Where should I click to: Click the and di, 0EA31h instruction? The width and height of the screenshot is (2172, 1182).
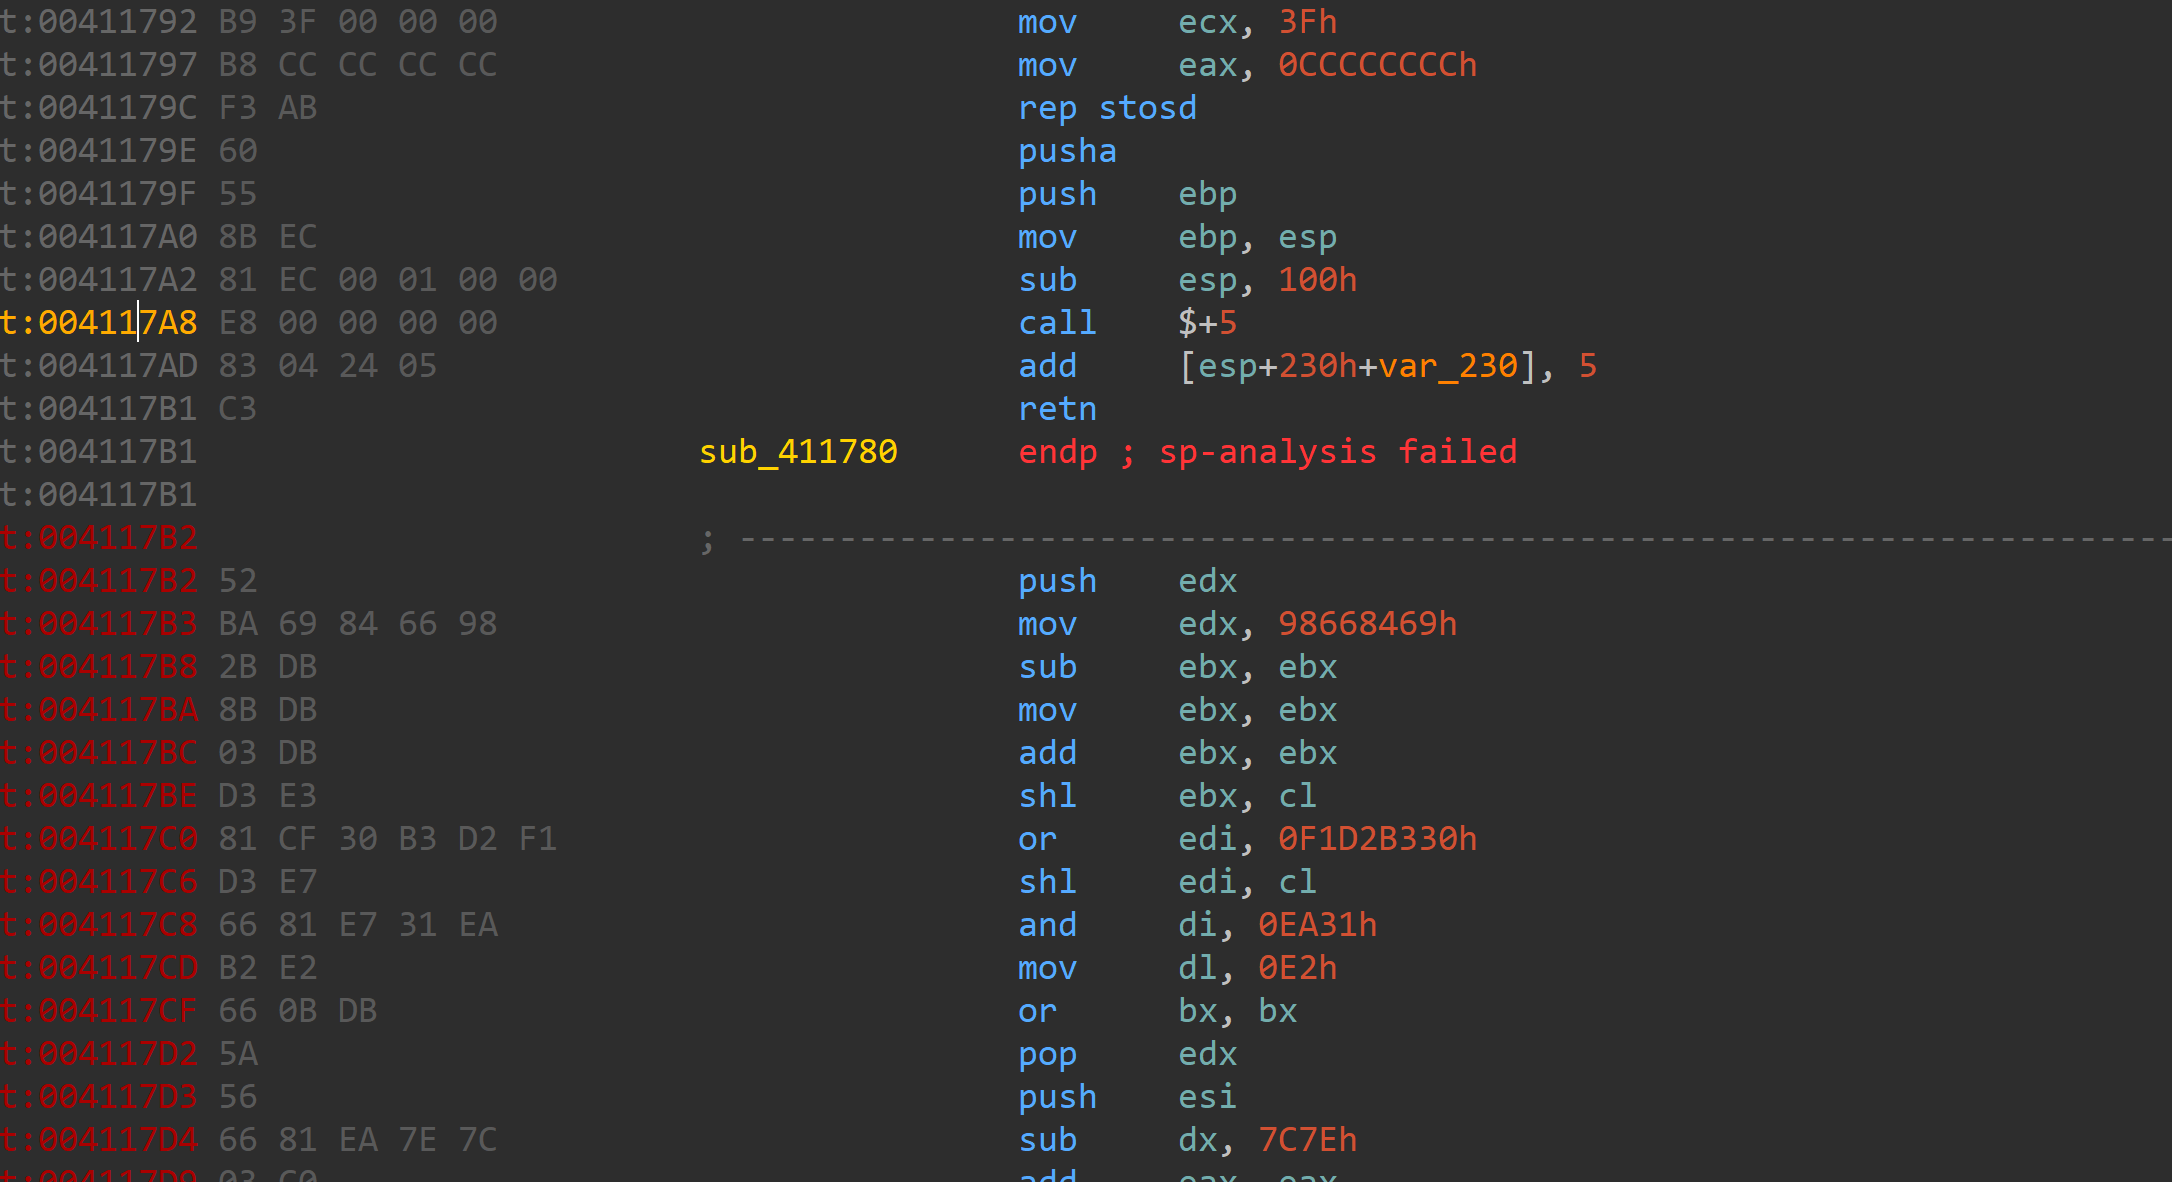coord(1047,925)
